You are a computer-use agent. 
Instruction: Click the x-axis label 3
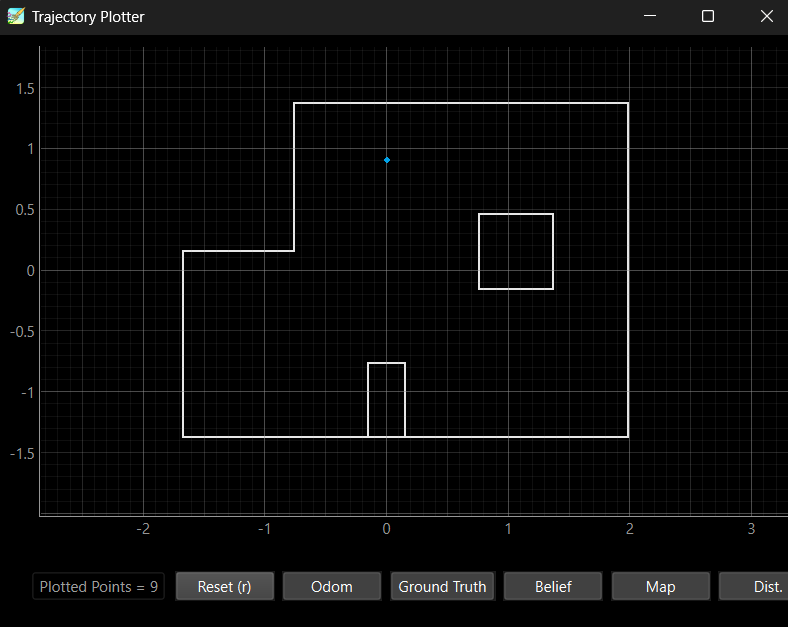[751, 529]
